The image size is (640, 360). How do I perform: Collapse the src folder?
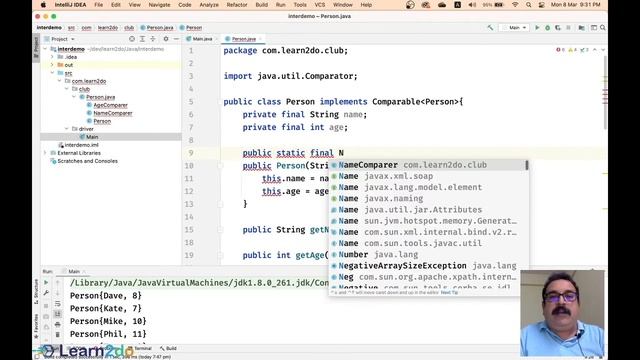coord(52,73)
